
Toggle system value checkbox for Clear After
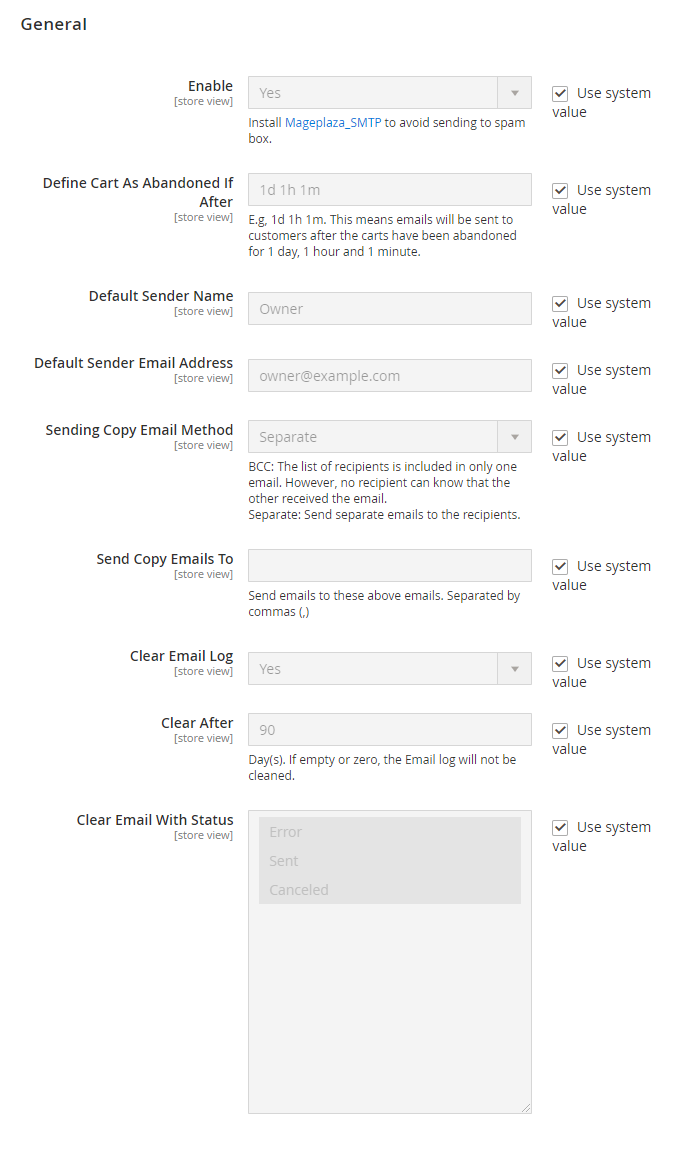[560, 730]
